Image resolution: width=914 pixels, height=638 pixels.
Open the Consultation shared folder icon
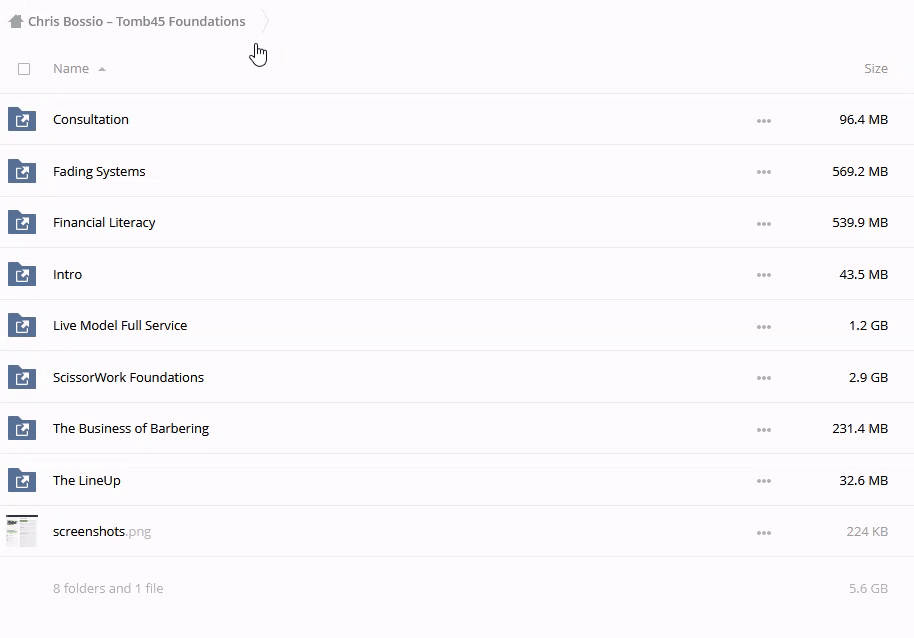click(x=22, y=120)
